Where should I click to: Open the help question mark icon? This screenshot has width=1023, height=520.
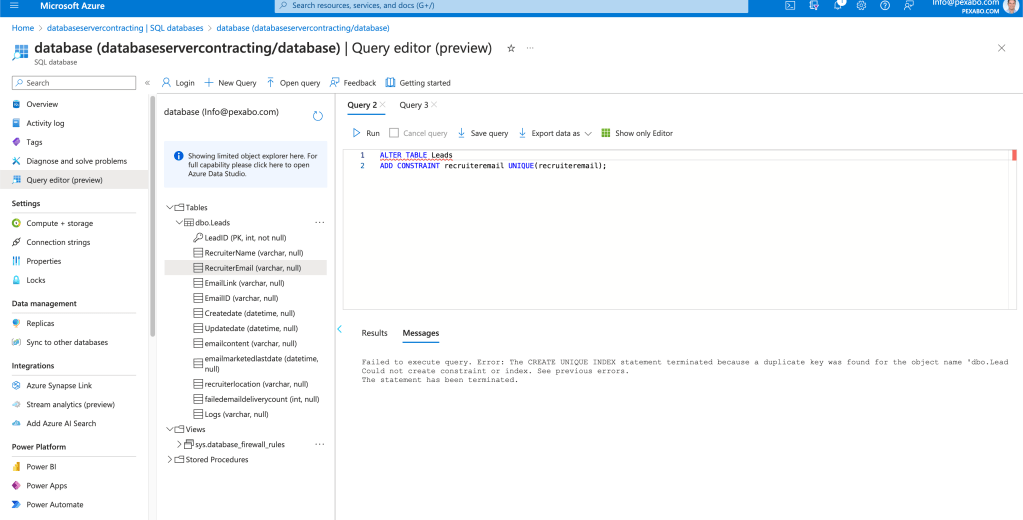pyautogui.click(x=885, y=5)
